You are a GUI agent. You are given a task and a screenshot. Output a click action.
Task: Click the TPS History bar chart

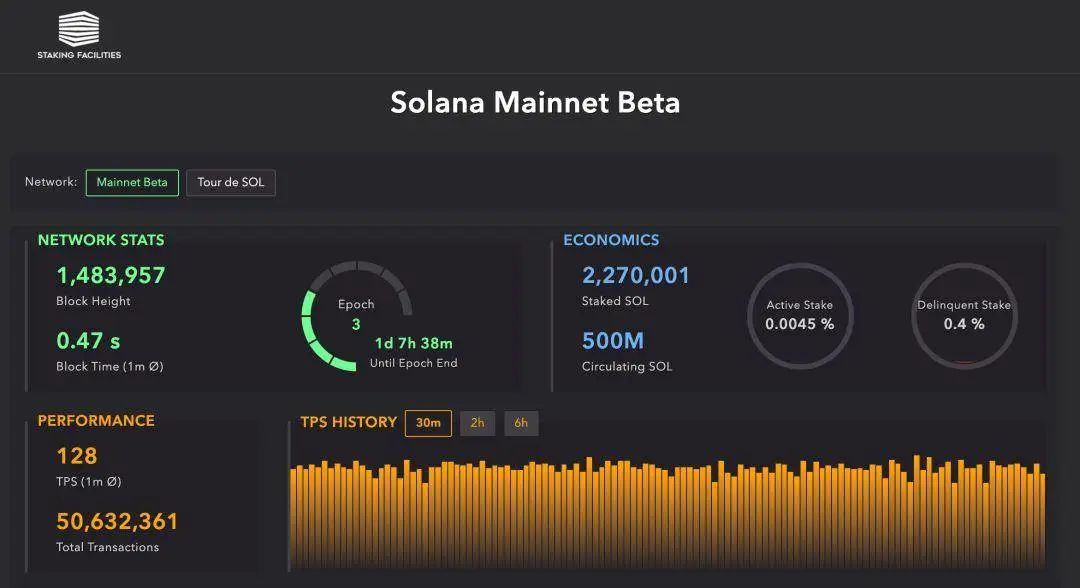(667, 514)
